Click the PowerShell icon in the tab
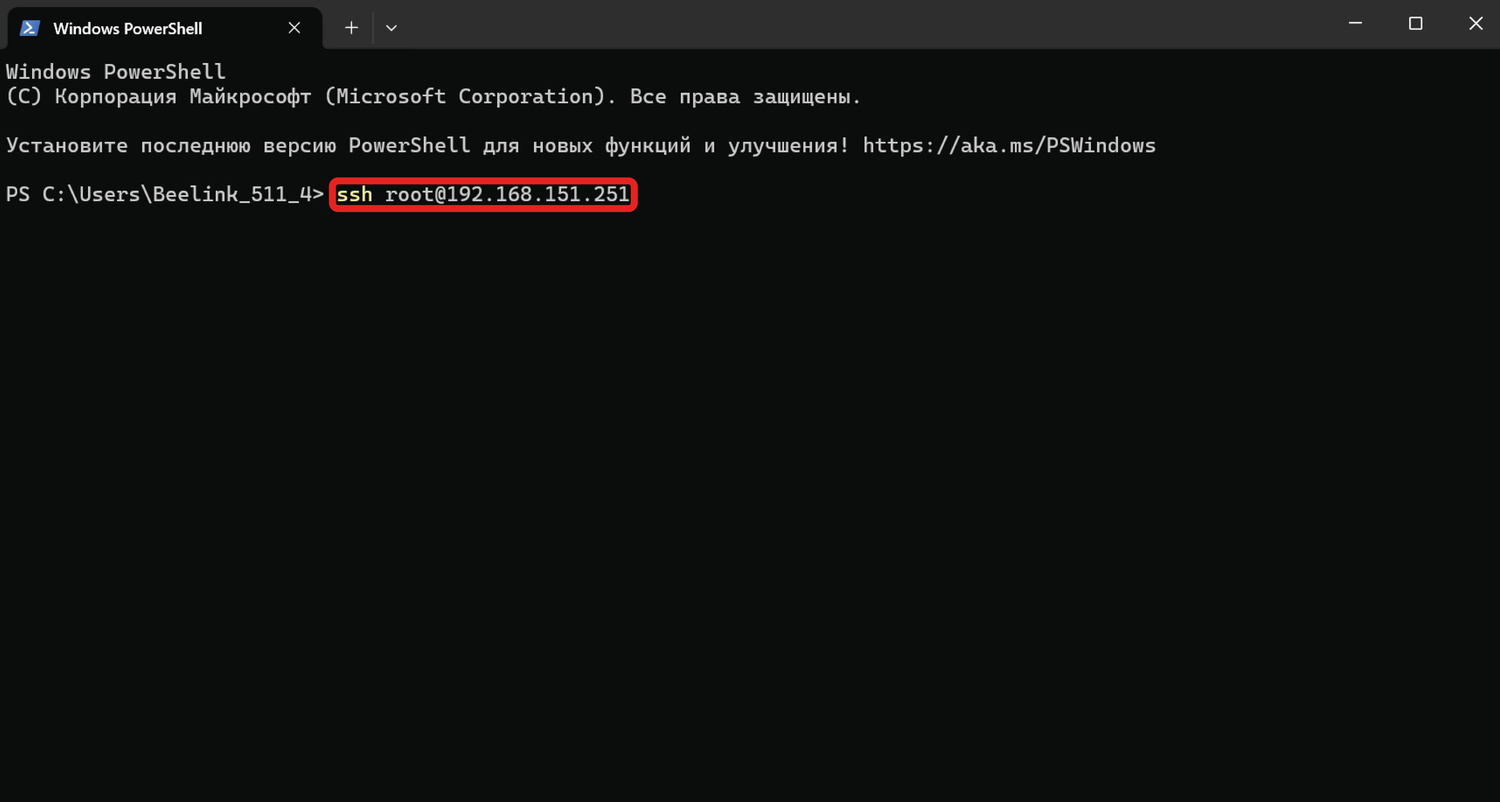 pyautogui.click(x=29, y=28)
